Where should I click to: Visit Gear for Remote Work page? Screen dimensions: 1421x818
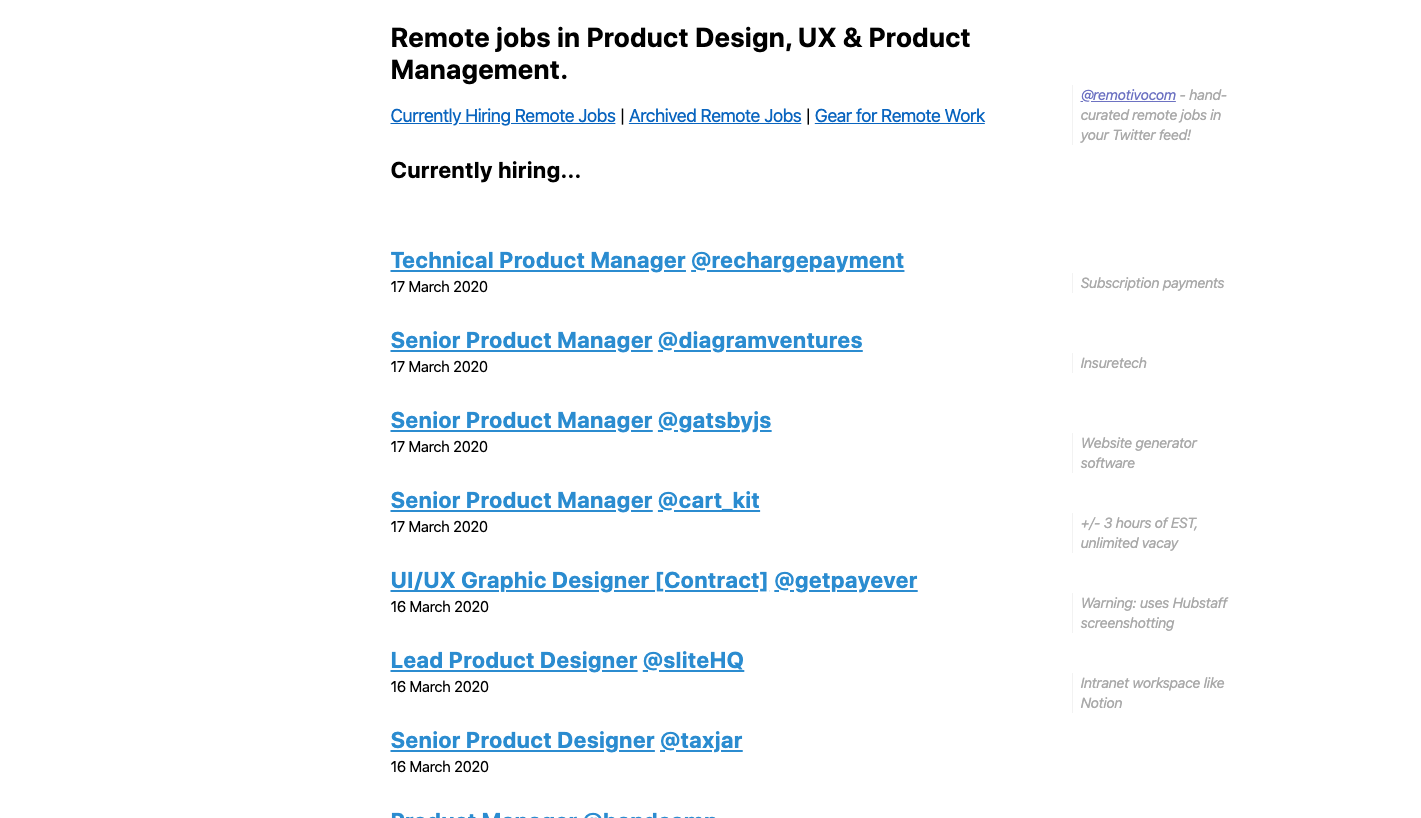[x=900, y=116]
